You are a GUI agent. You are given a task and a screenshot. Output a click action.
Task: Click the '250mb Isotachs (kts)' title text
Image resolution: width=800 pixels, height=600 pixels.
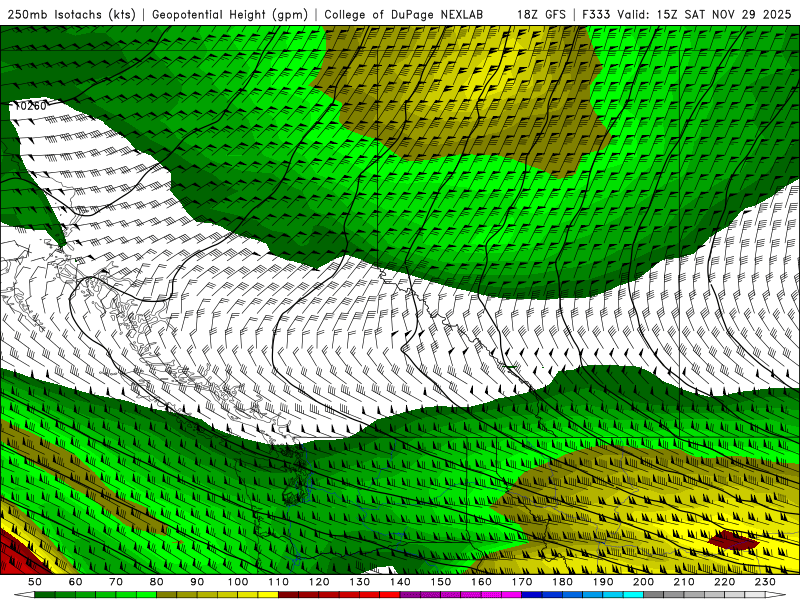point(71,14)
